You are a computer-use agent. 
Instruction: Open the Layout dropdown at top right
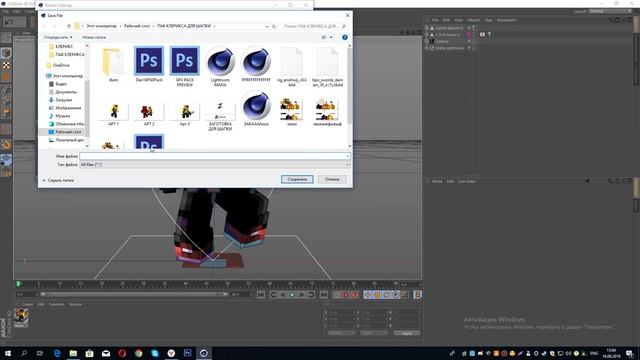point(611,11)
